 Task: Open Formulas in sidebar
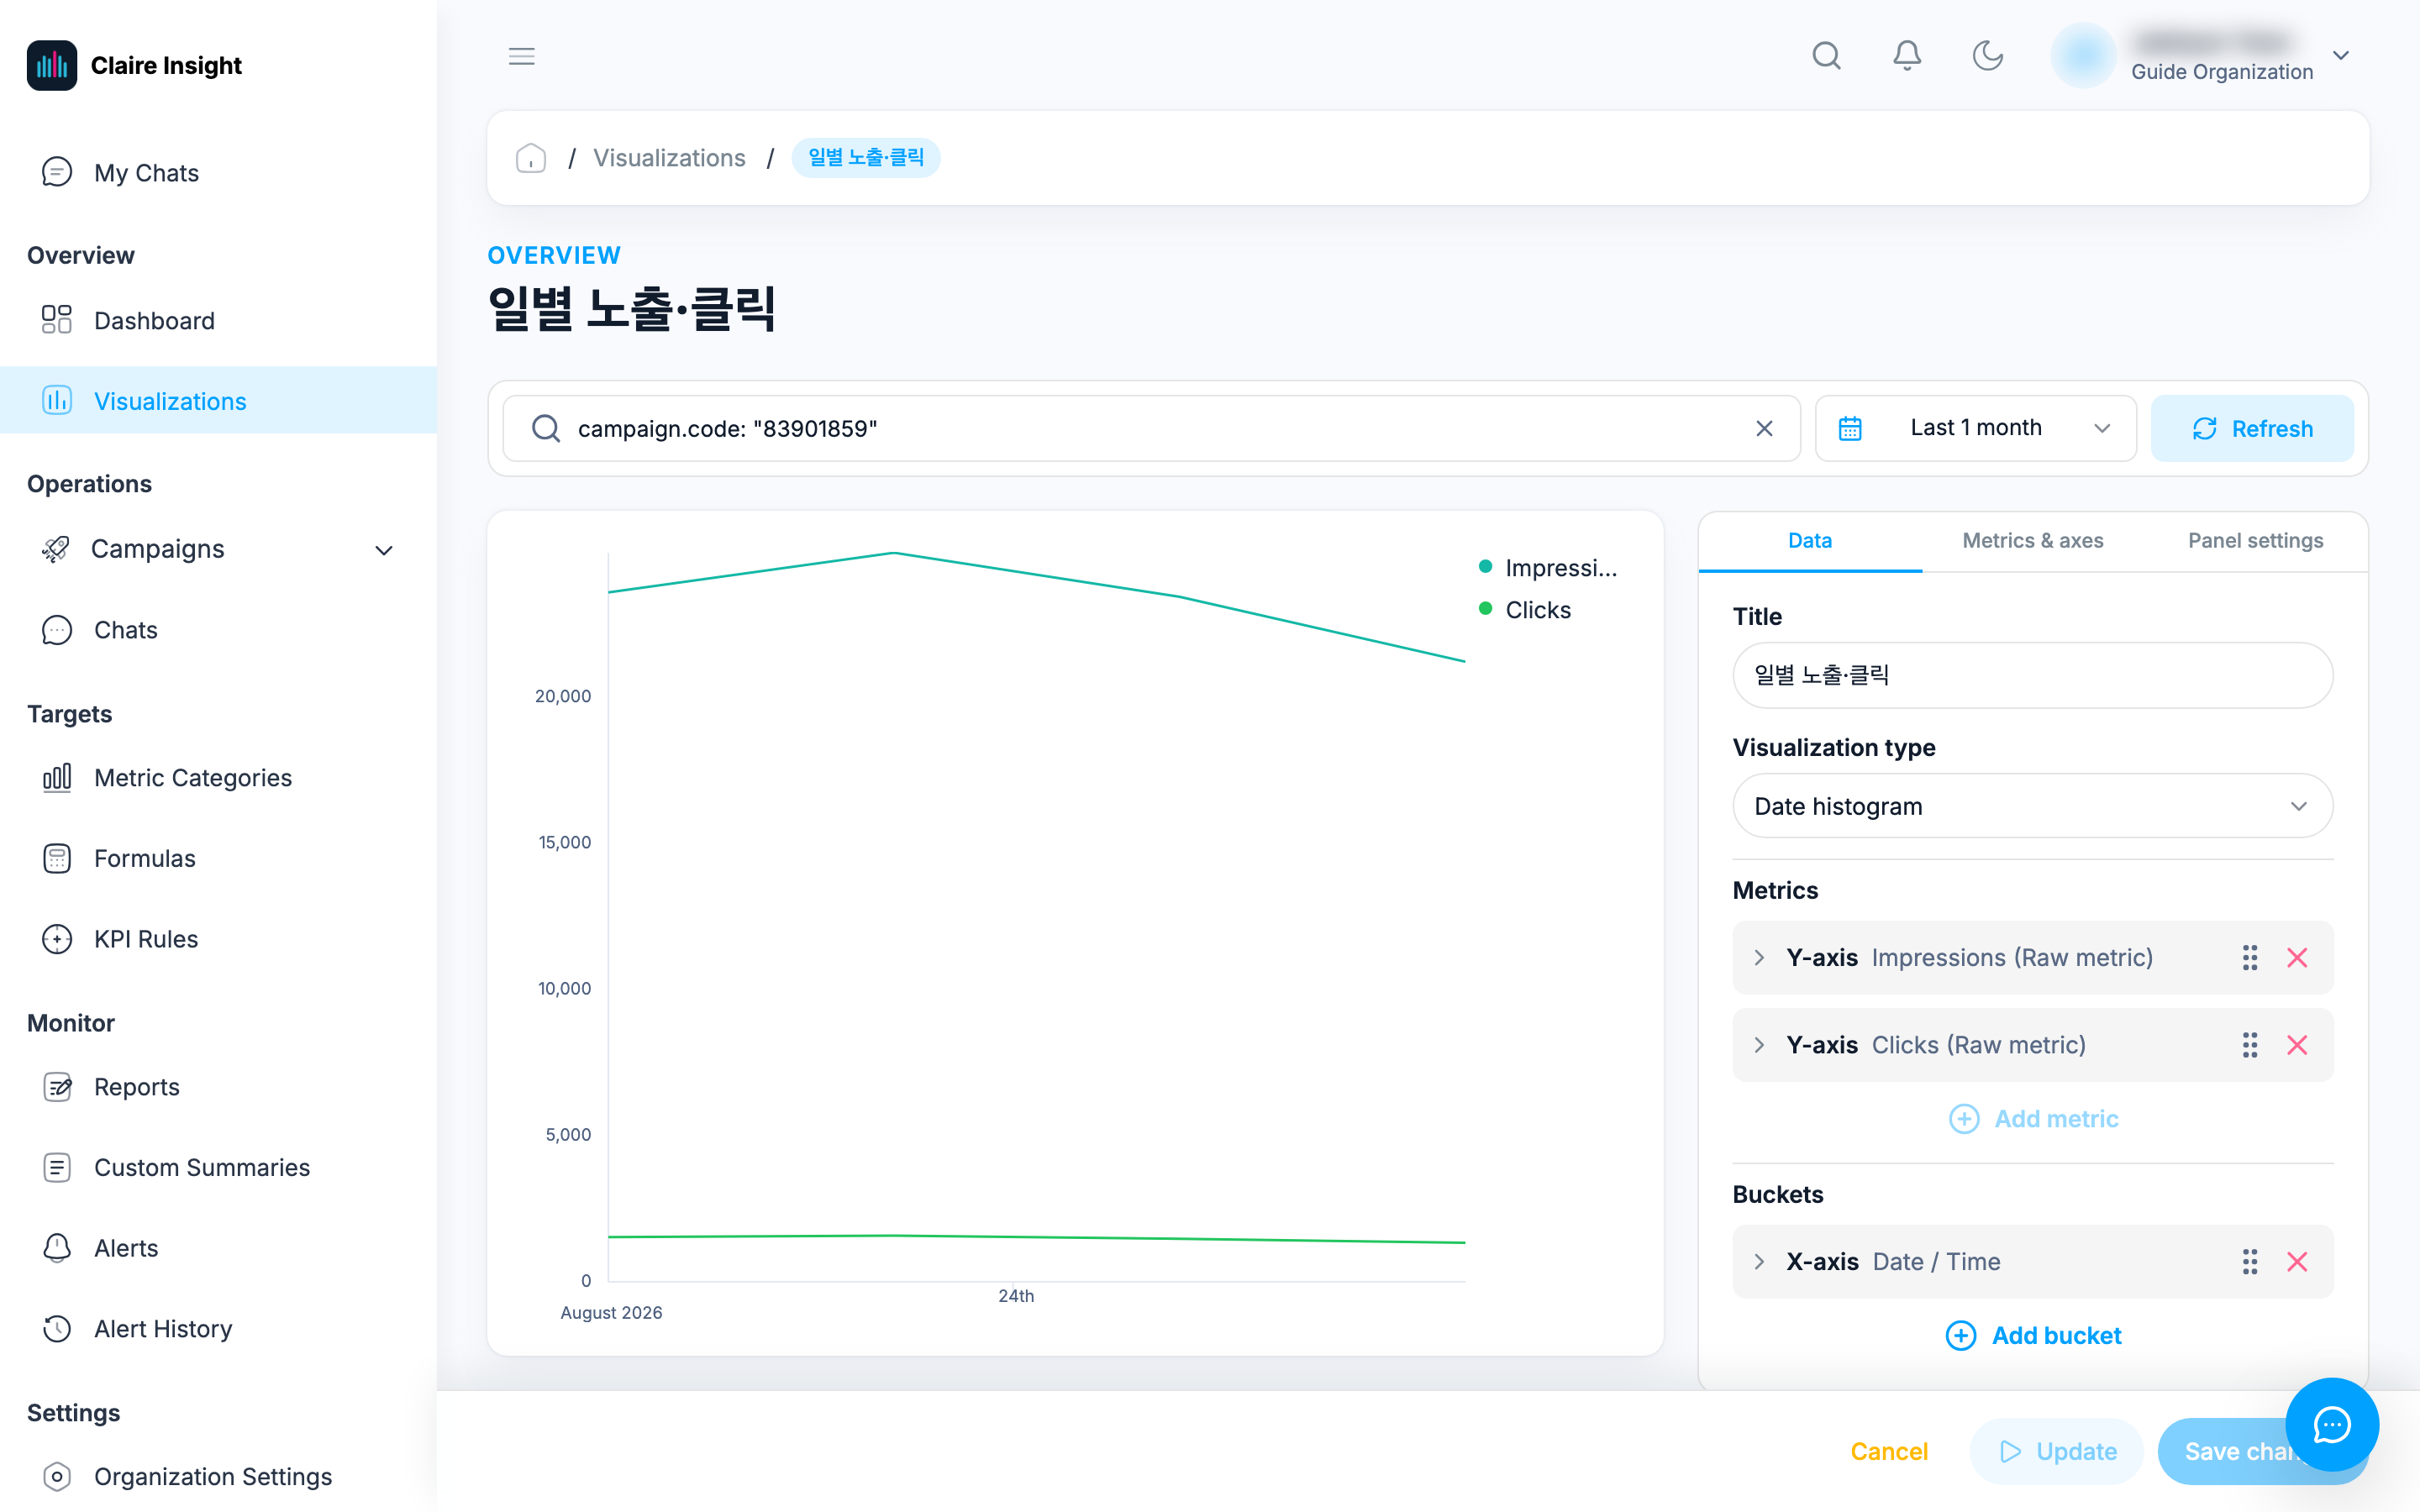[218, 859]
